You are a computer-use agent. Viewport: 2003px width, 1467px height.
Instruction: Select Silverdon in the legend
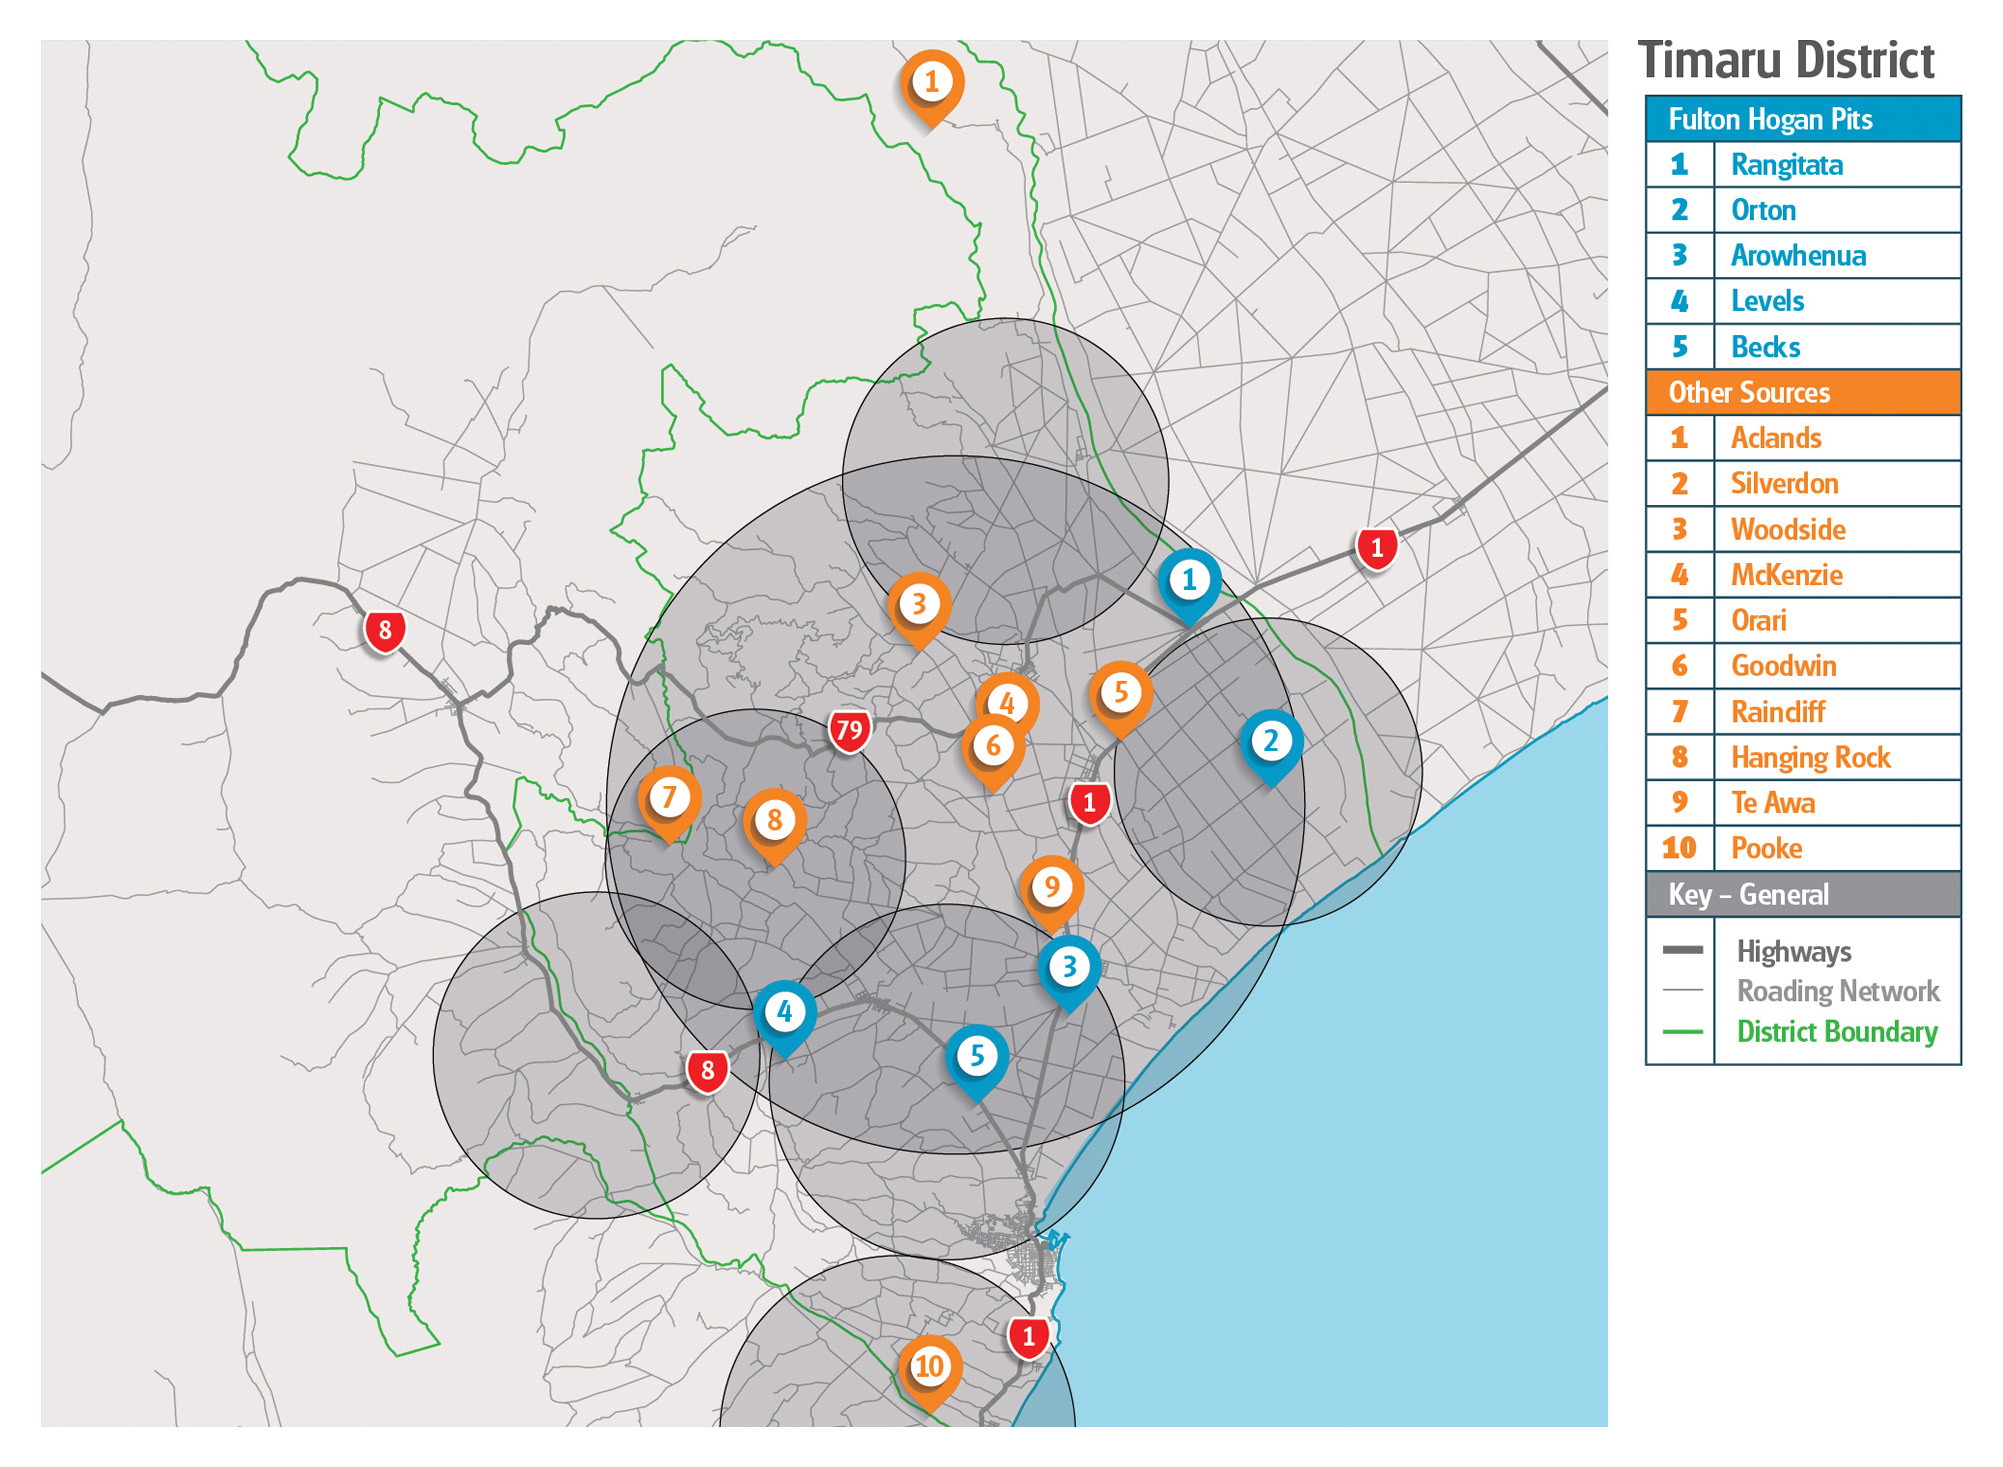tap(1785, 484)
